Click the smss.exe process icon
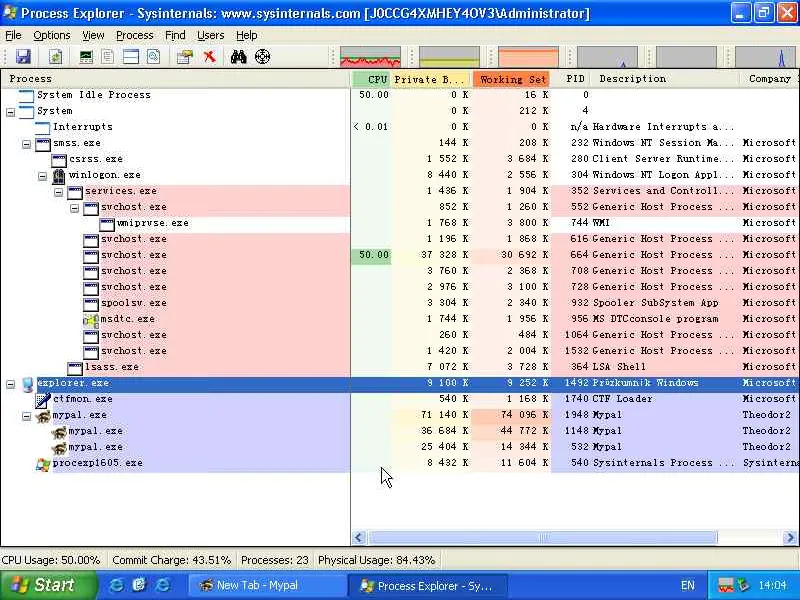Screen dimensions: 800x600 [x=43, y=144]
